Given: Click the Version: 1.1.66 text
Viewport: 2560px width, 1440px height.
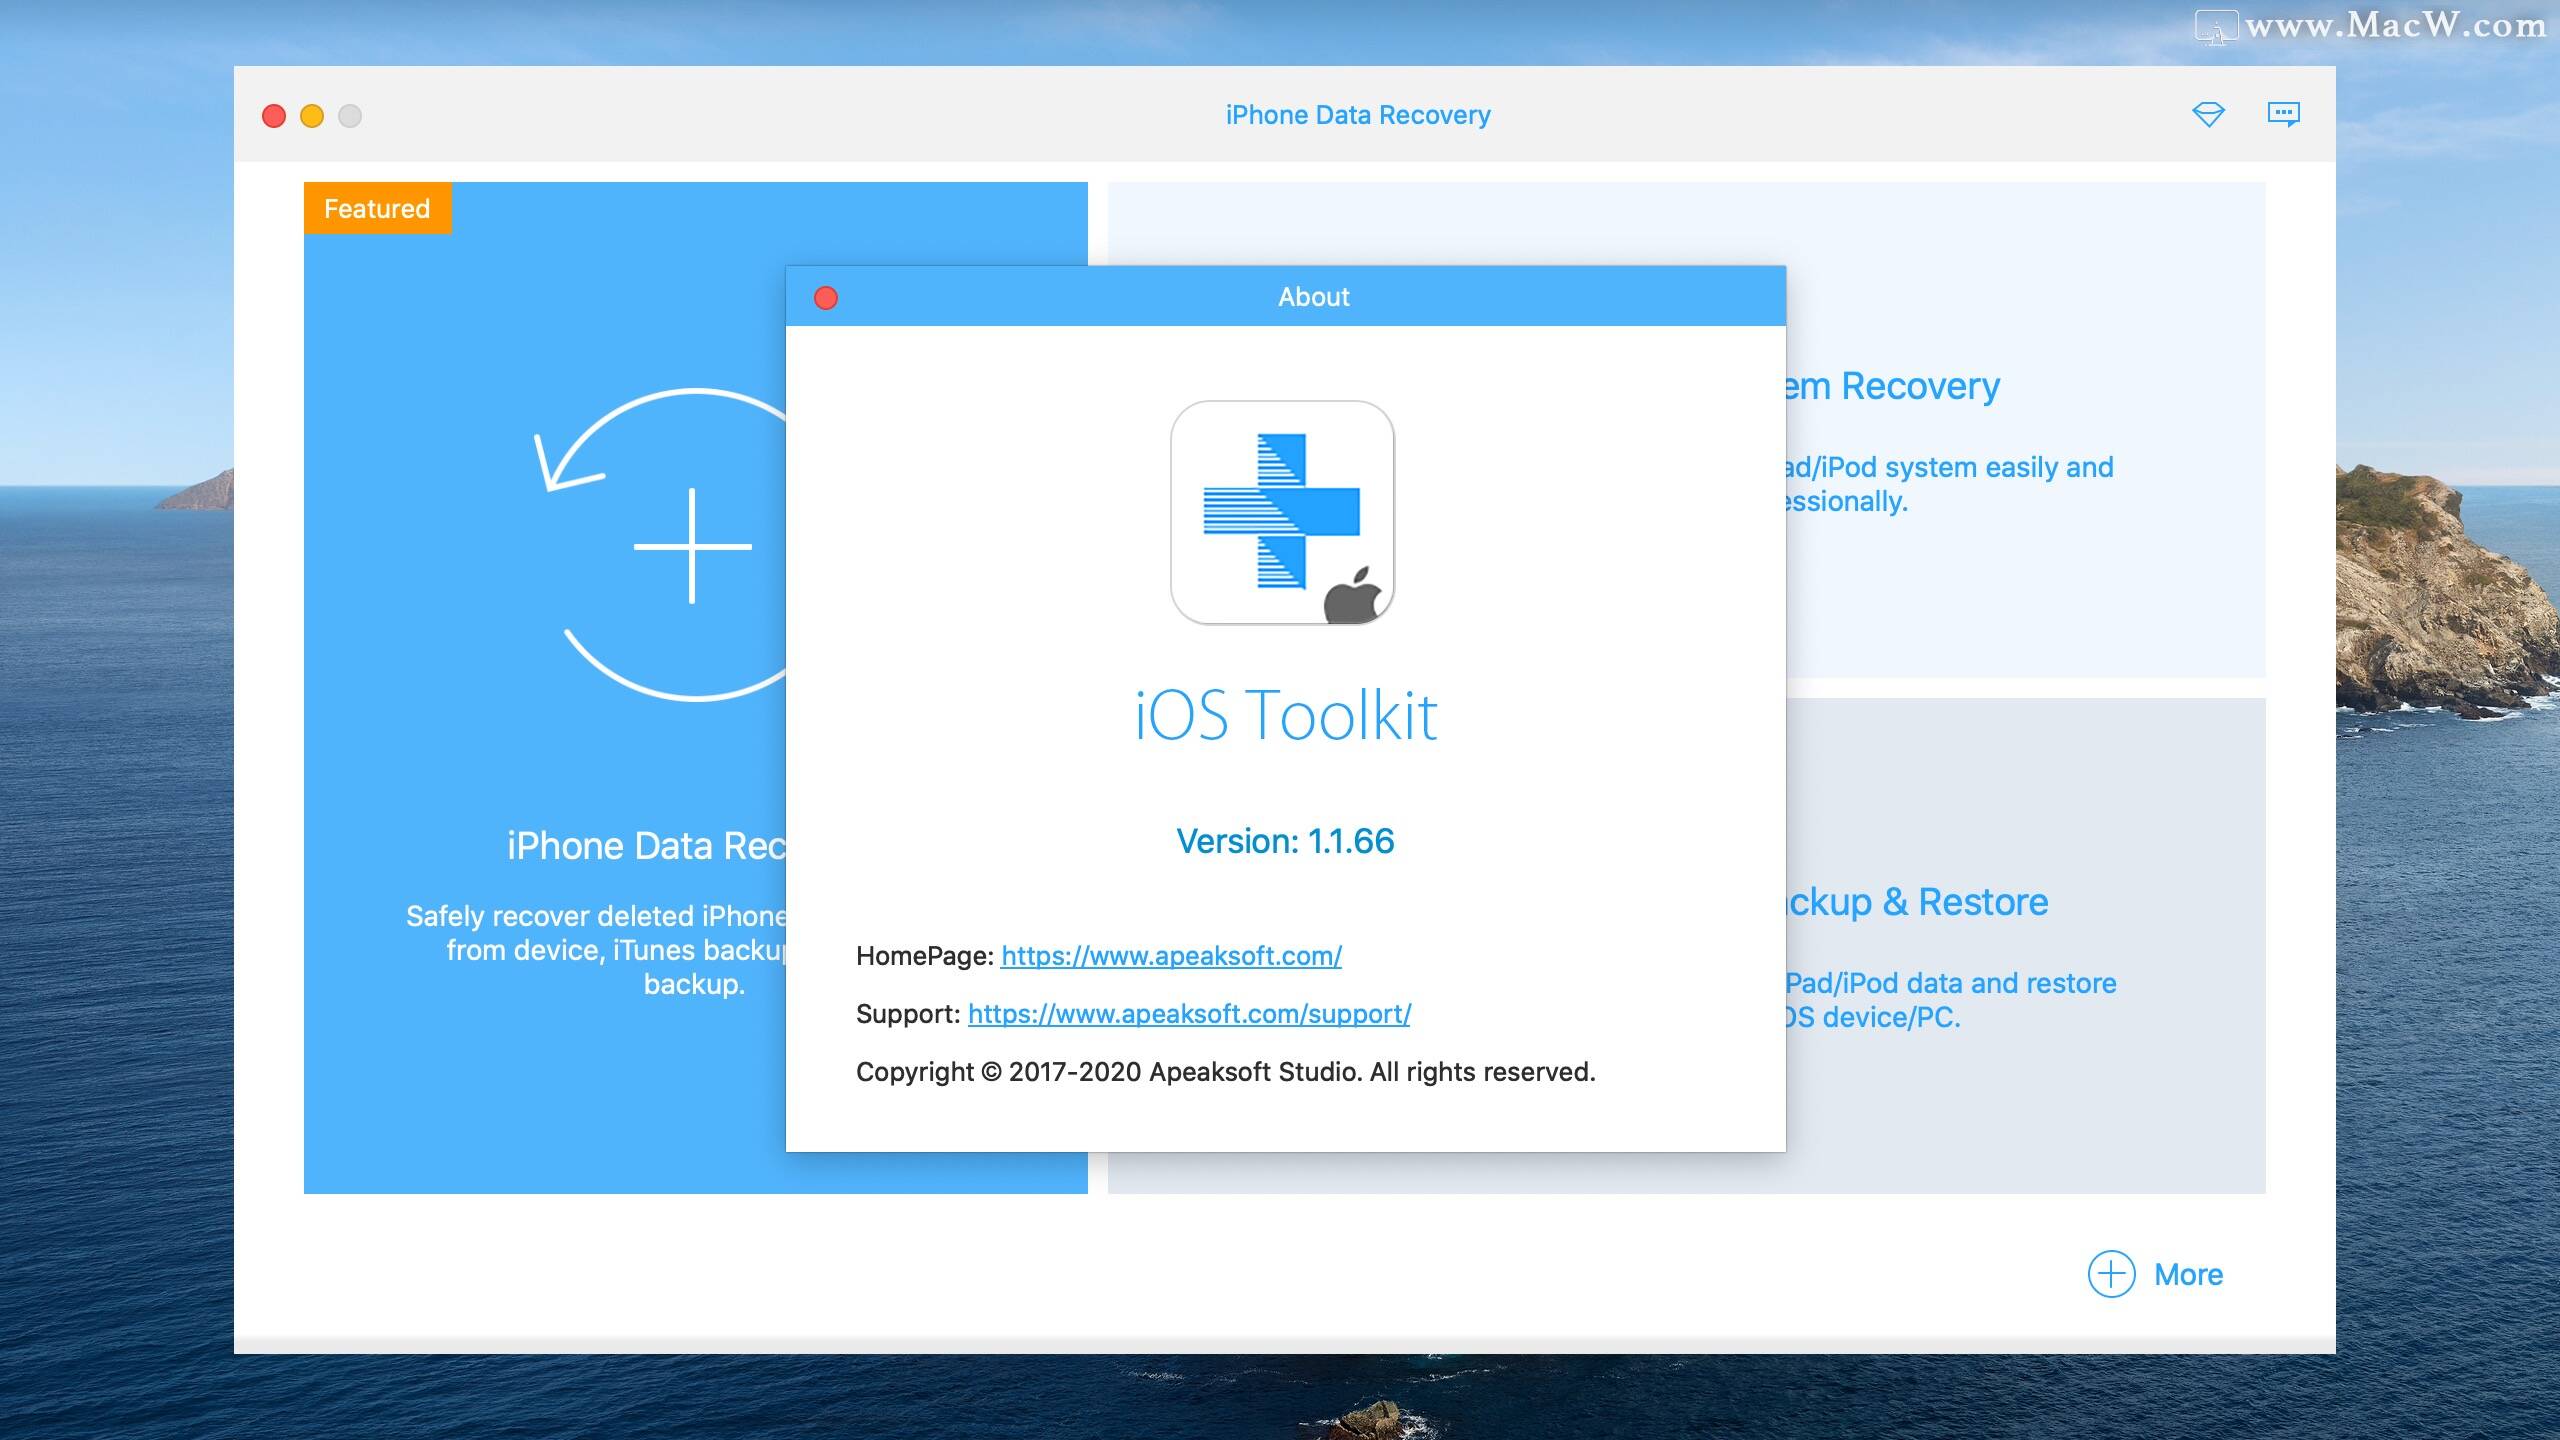Looking at the screenshot, I should pyautogui.click(x=1285, y=841).
